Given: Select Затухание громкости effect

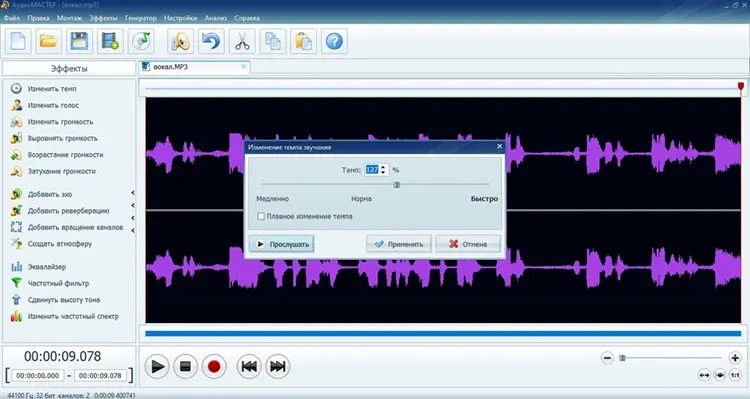Looking at the screenshot, I should [54, 171].
